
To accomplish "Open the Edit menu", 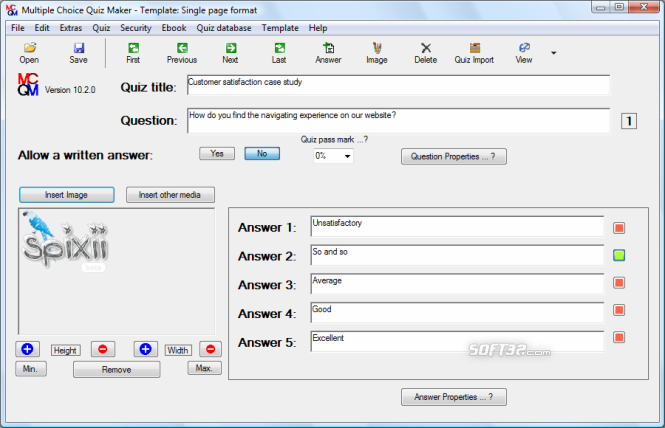I will (x=42, y=28).
